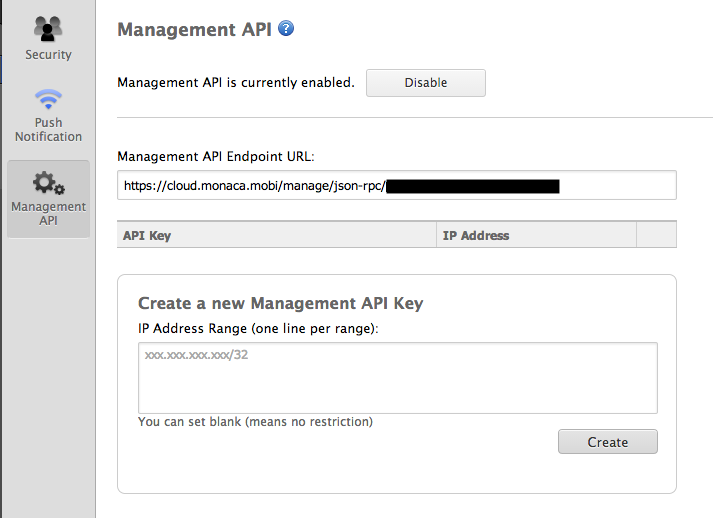Select the "Push Notification" text label in sidebar

click(x=48, y=130)
